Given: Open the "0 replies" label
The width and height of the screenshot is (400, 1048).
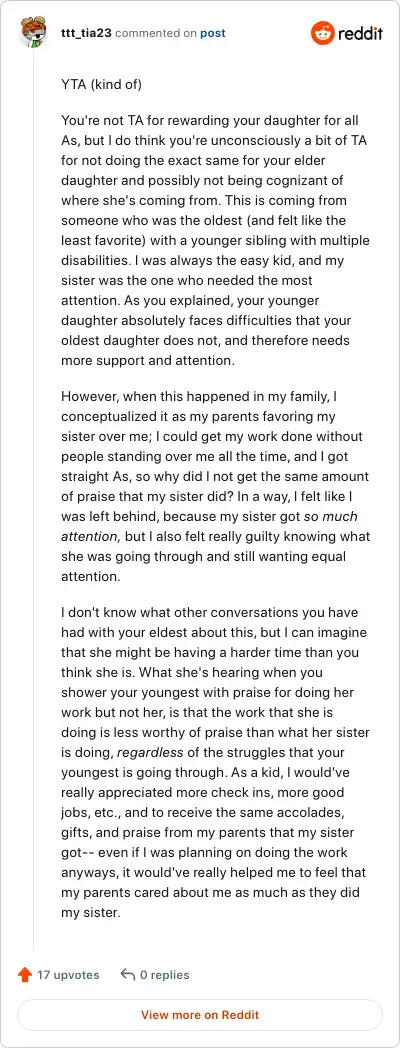Looking at the screenshot, I should coord(165,975).
